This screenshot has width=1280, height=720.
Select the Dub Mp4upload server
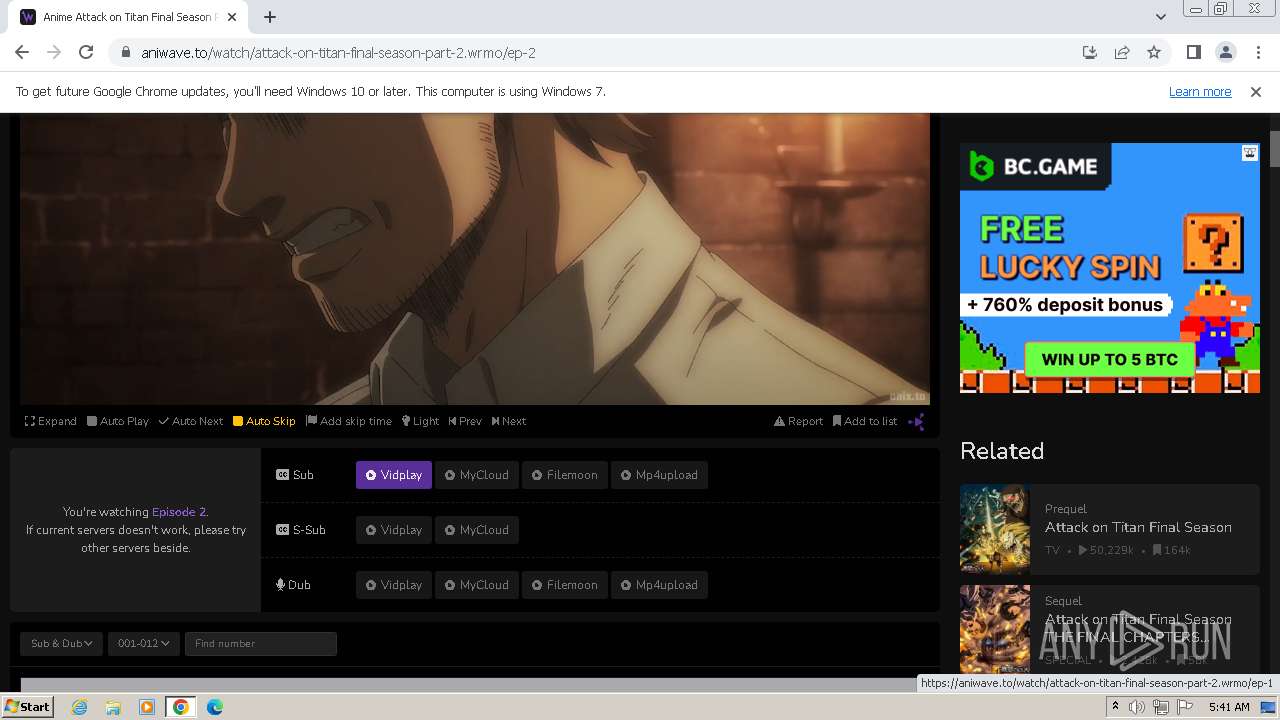660,585
